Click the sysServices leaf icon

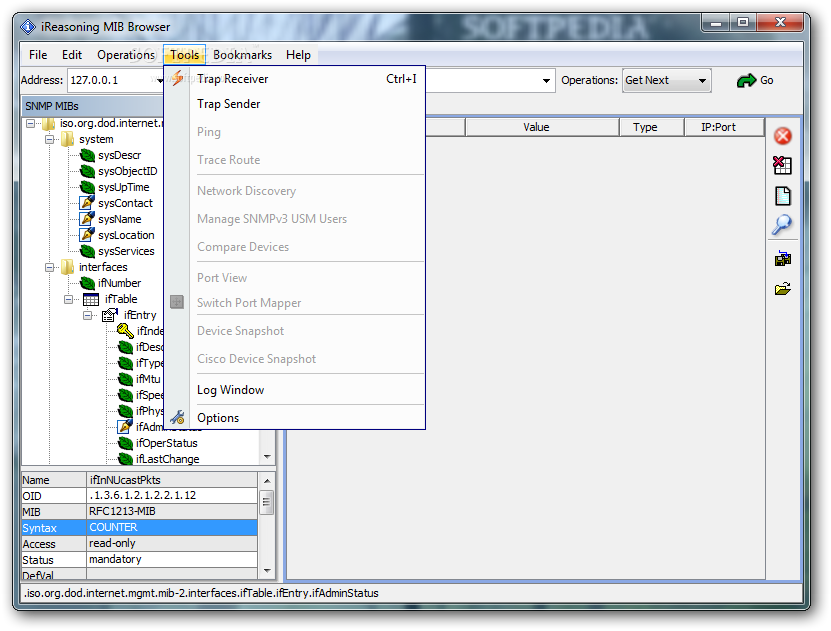click(x=87, y=251)
